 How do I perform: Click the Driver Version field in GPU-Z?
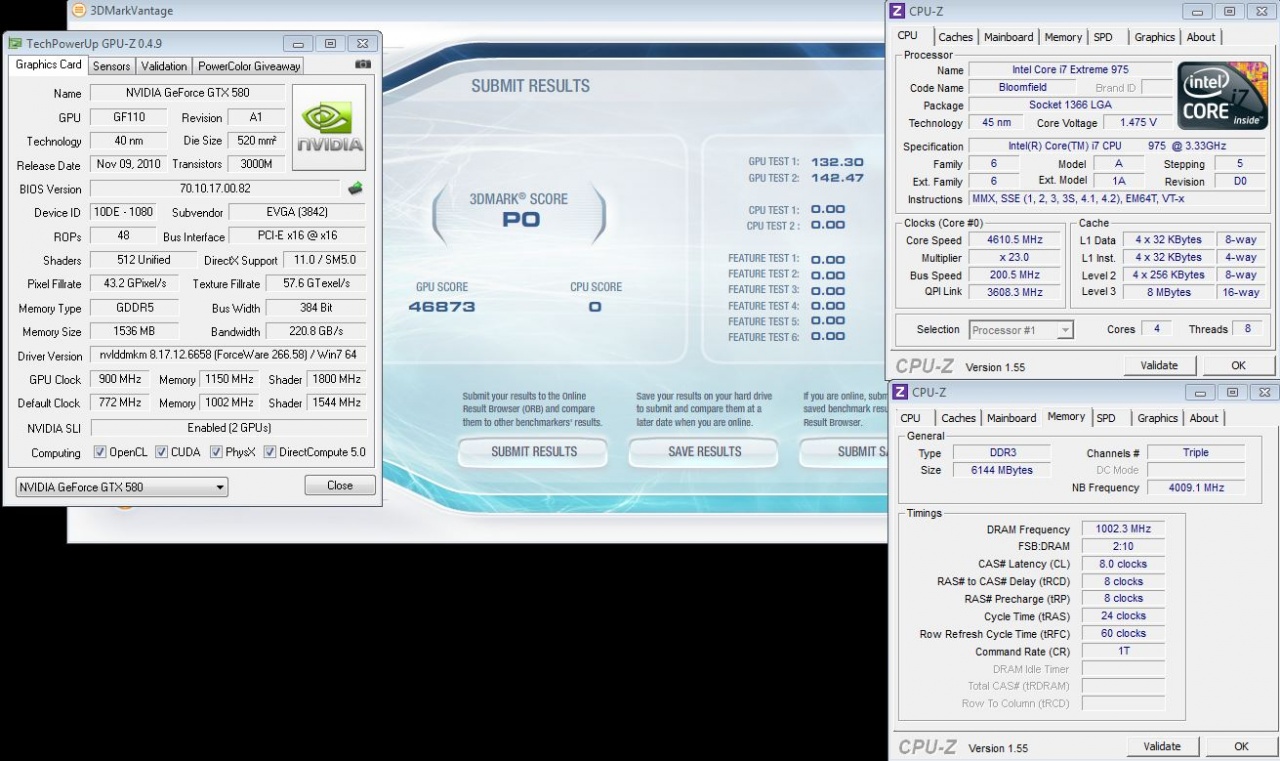228,355
